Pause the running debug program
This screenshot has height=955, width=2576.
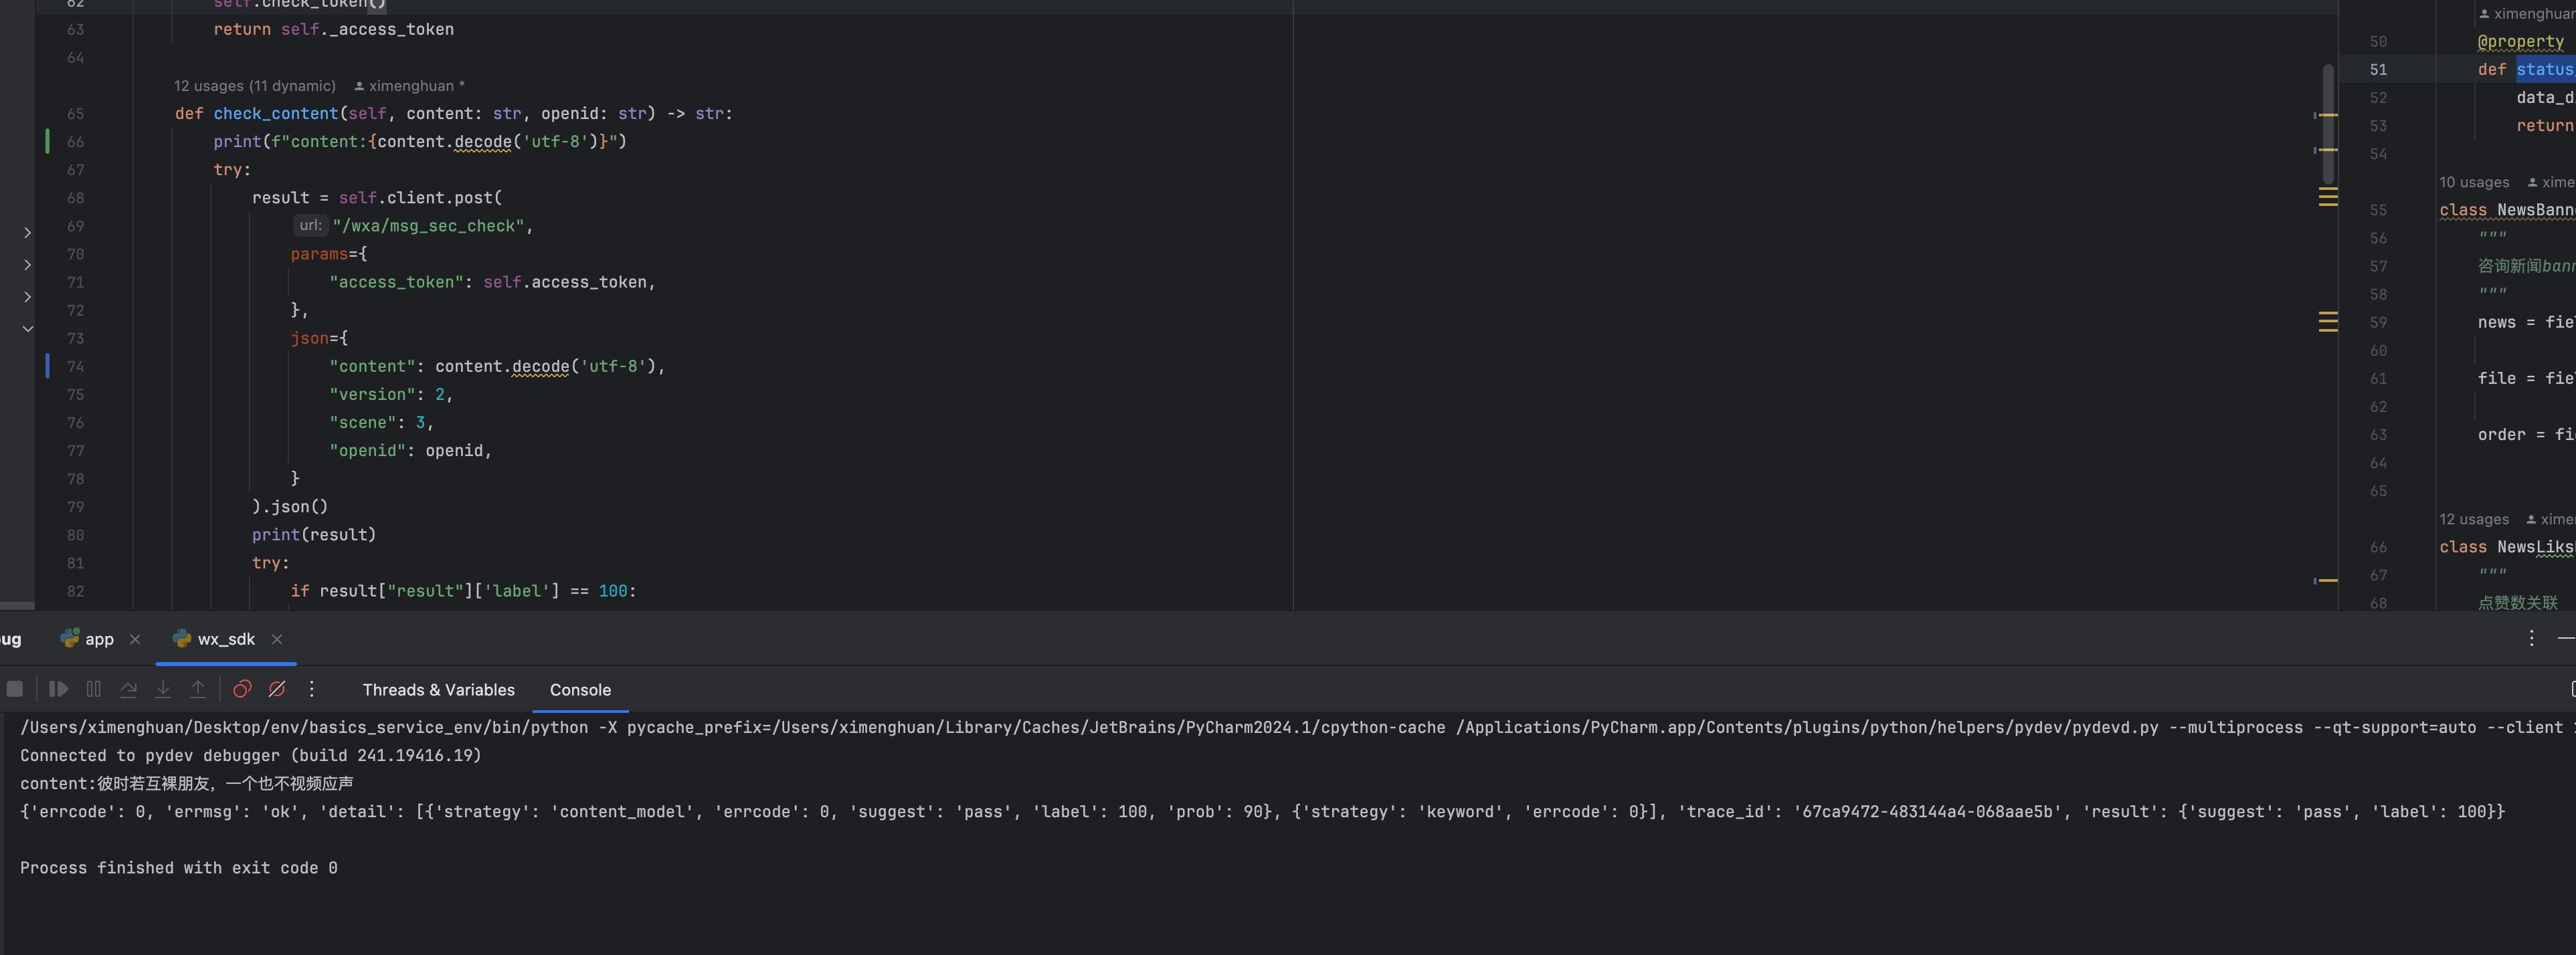(94, 689)
